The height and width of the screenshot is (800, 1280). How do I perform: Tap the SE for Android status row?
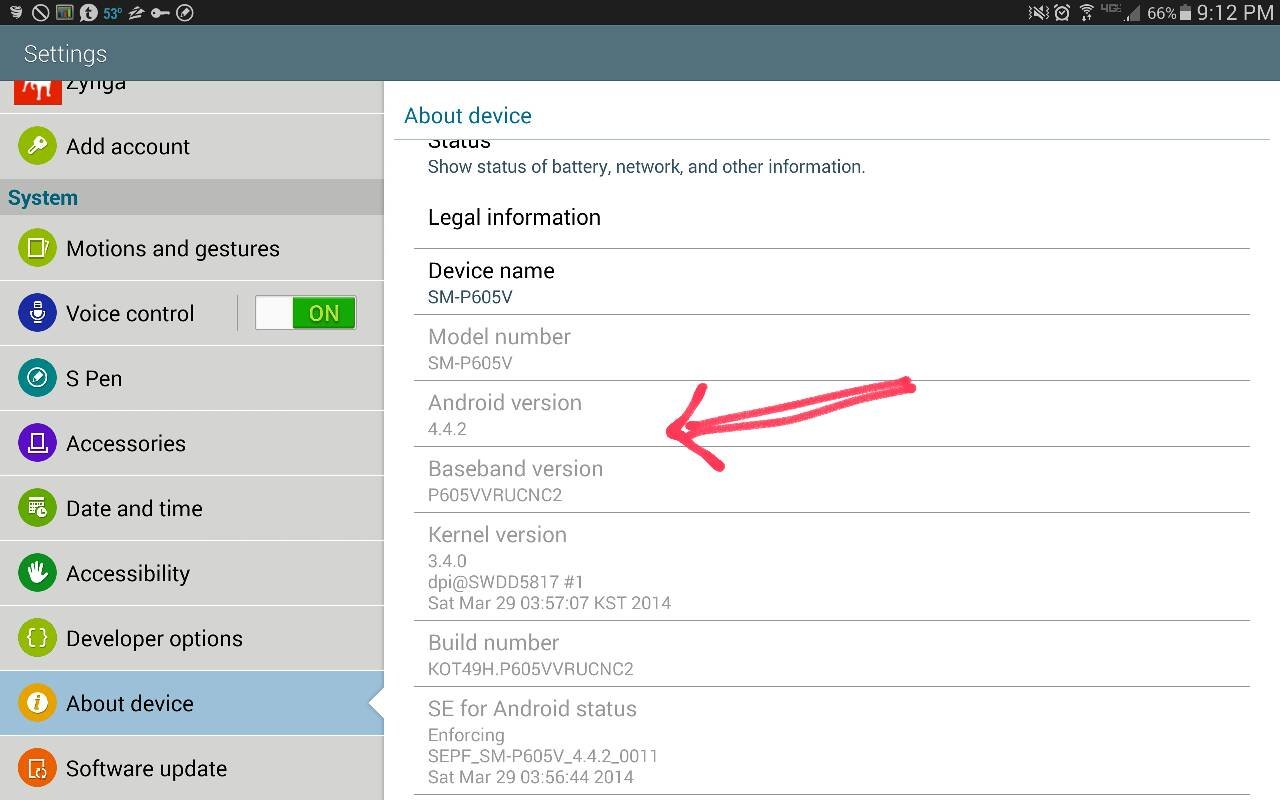pyautogui.click(x=832, y=741)
